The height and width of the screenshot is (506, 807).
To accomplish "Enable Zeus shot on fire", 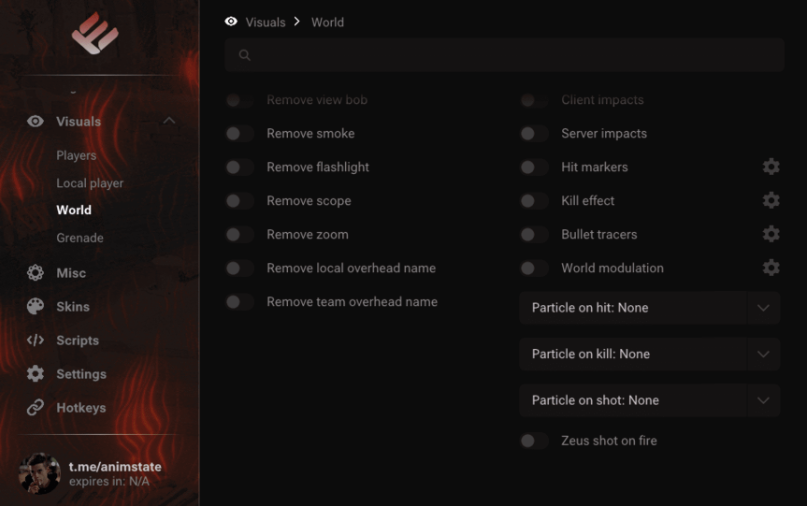I will 534,441.
